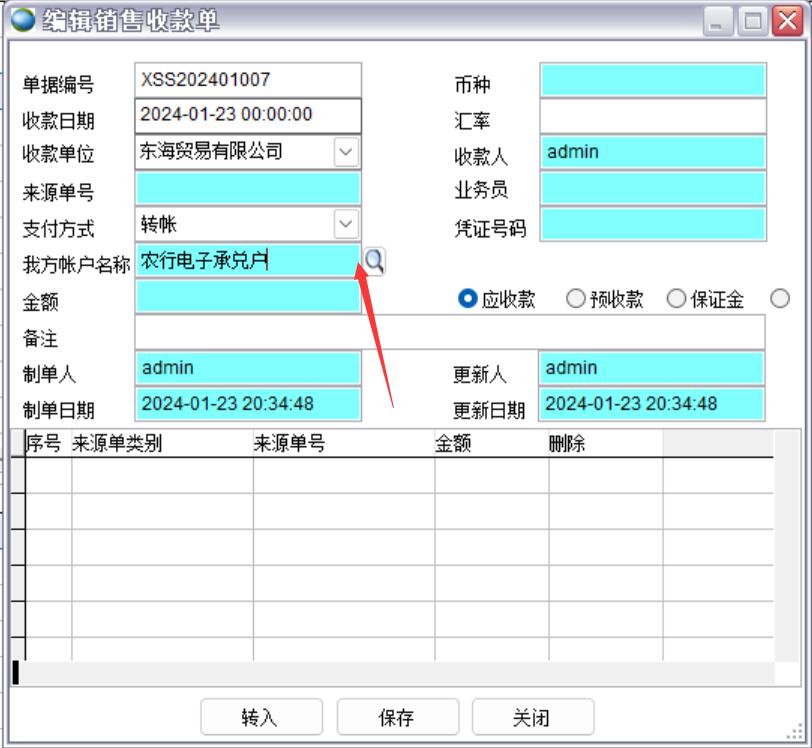
Task: Click the 币种 currency field
Action: pos(653,80)
